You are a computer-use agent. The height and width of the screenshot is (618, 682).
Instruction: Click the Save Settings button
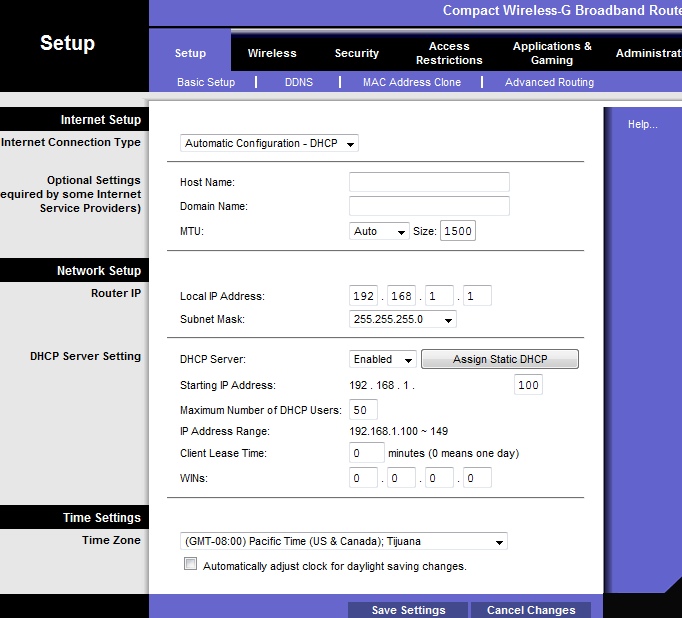pyautogui.click(x=408, y=610)
